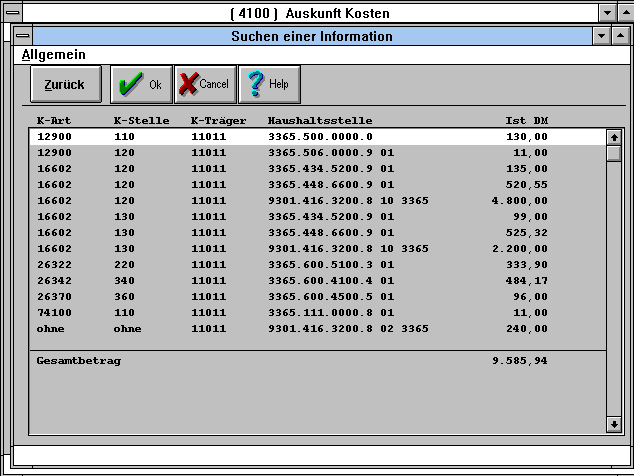
Task: Select the row with amount 2.200,00
Action: point(300,249)
